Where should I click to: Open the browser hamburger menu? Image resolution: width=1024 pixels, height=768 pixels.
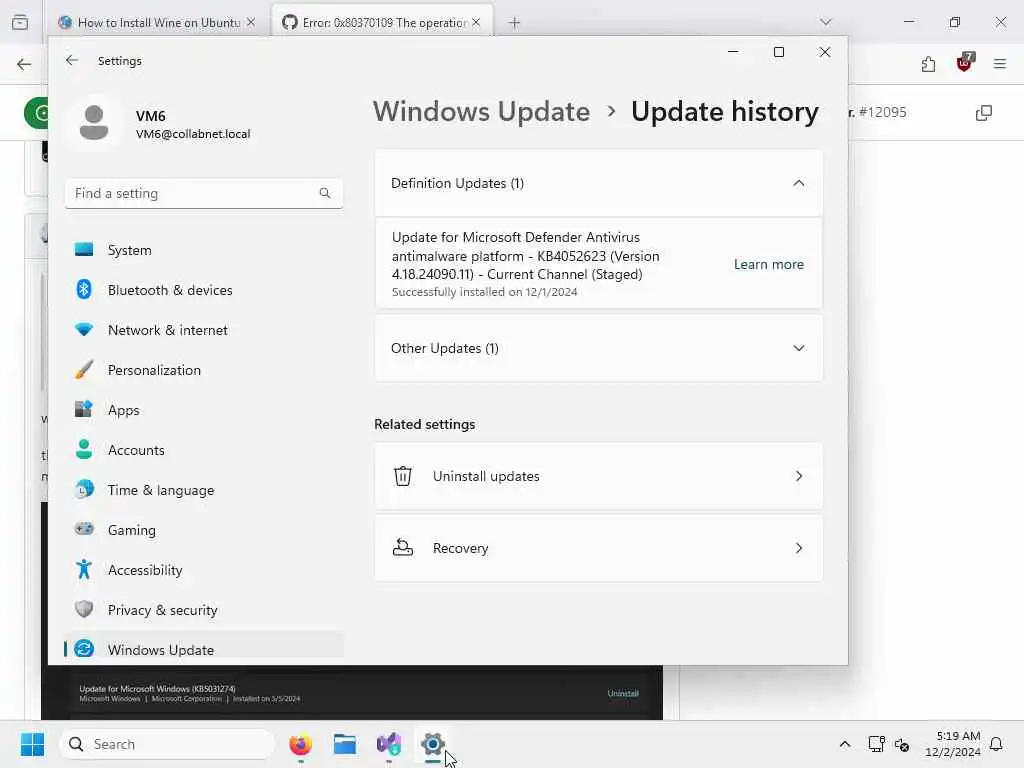pos(1000,64)
